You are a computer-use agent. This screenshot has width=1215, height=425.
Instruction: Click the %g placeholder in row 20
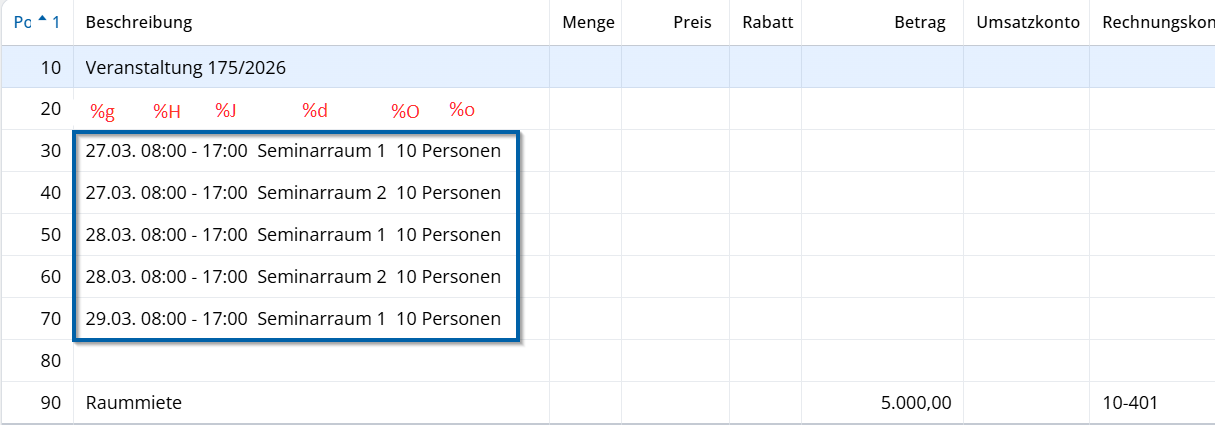102,111
